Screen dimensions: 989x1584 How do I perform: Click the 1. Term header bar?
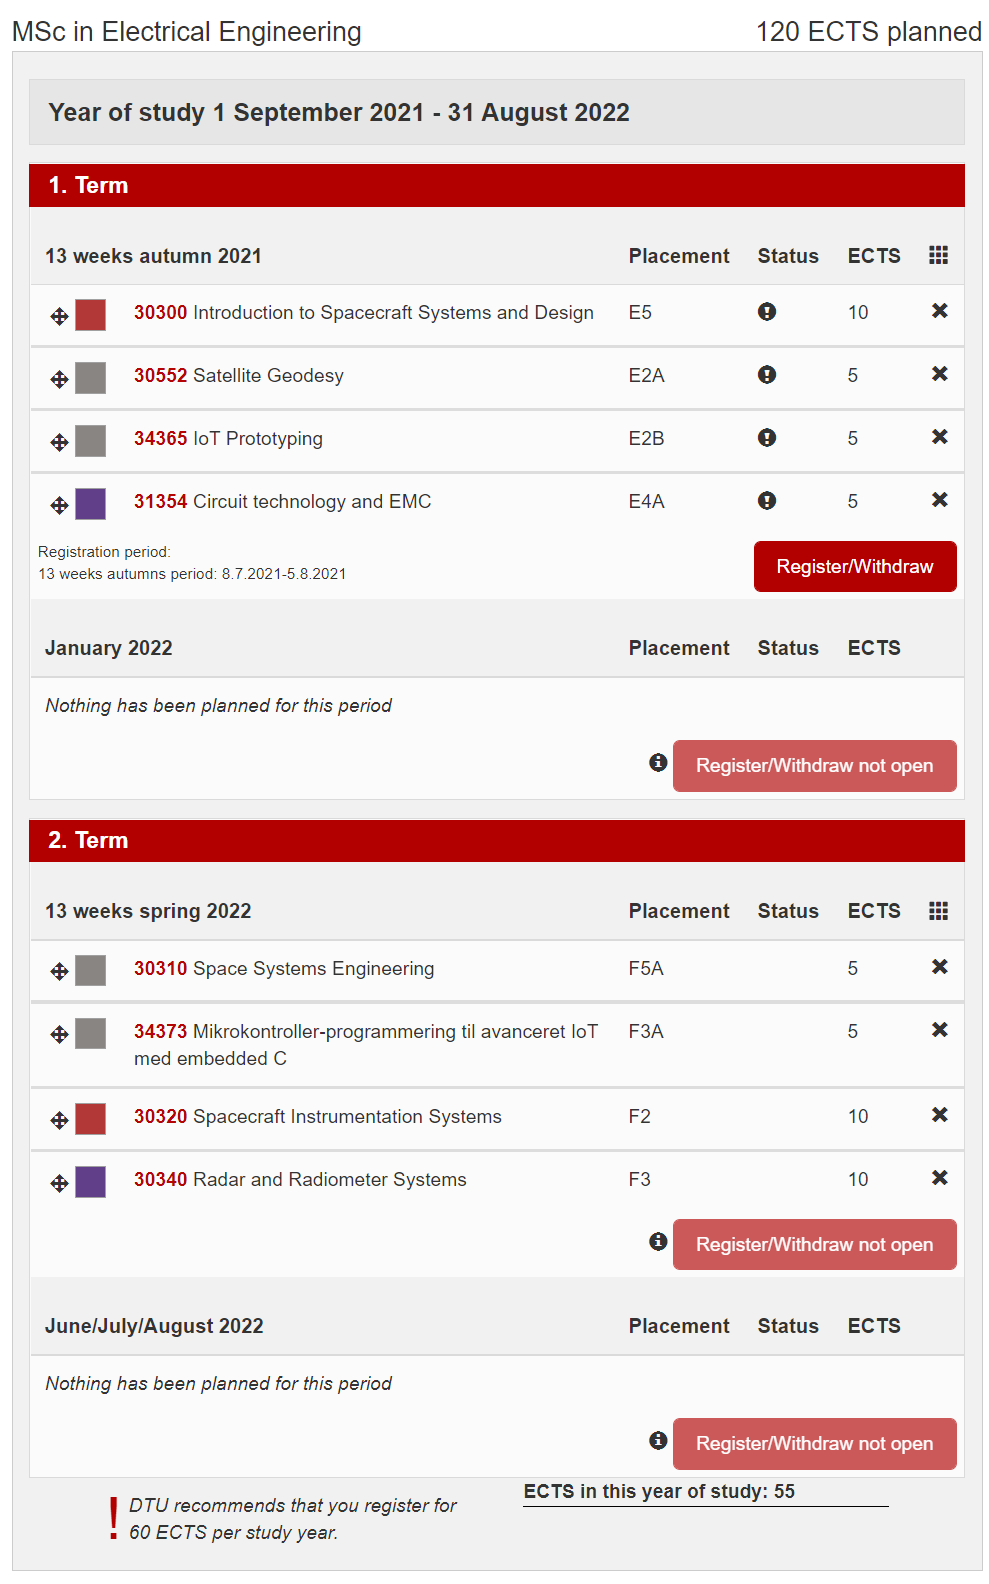(x=496, y=186)
